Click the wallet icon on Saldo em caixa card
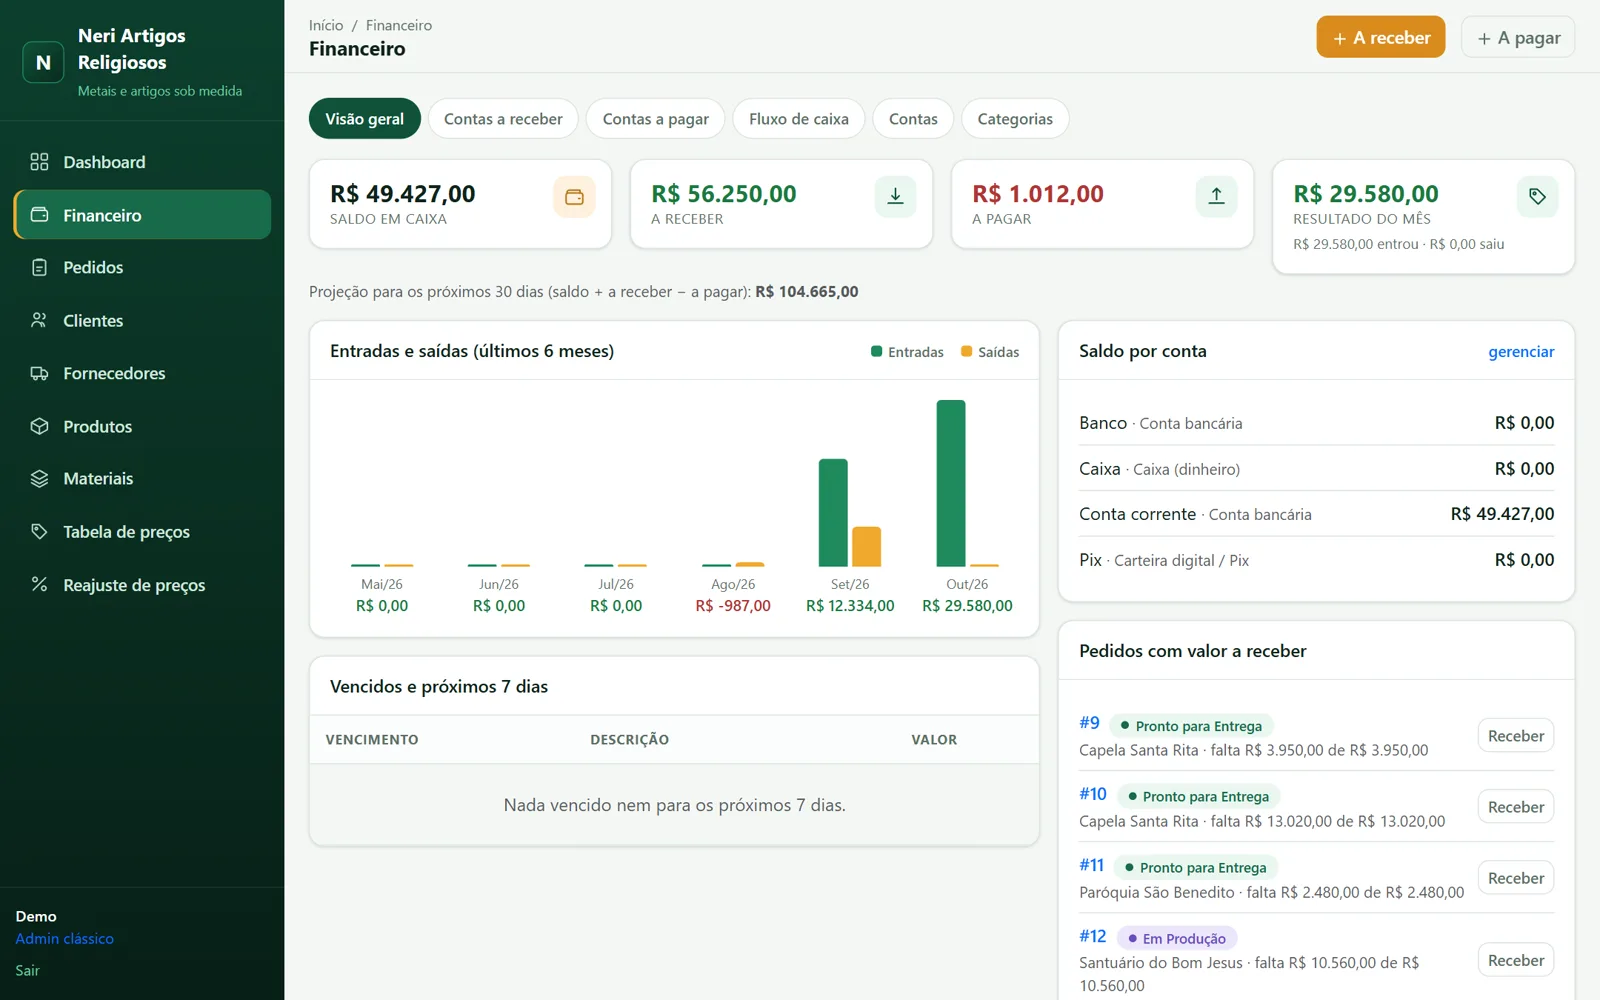This screenshot has width=1600, height=1000. (574, 197)
